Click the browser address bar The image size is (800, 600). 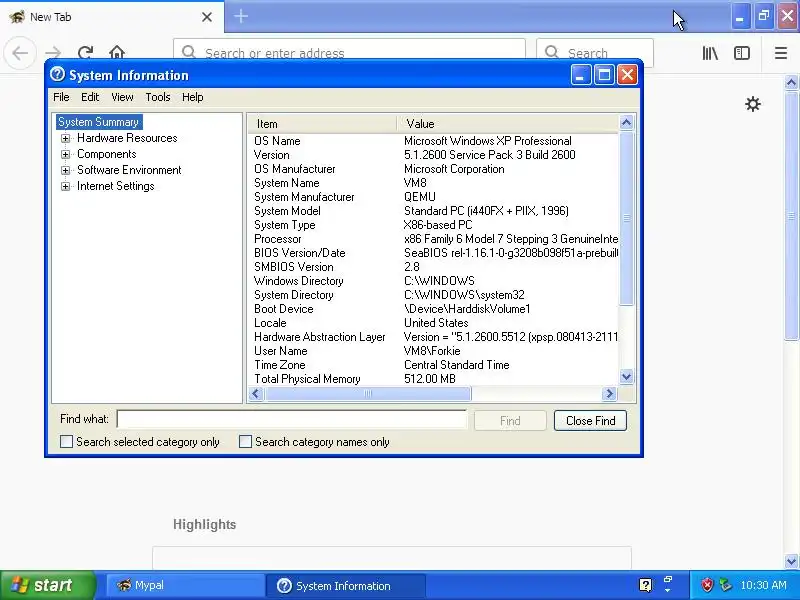click(349, 53)
